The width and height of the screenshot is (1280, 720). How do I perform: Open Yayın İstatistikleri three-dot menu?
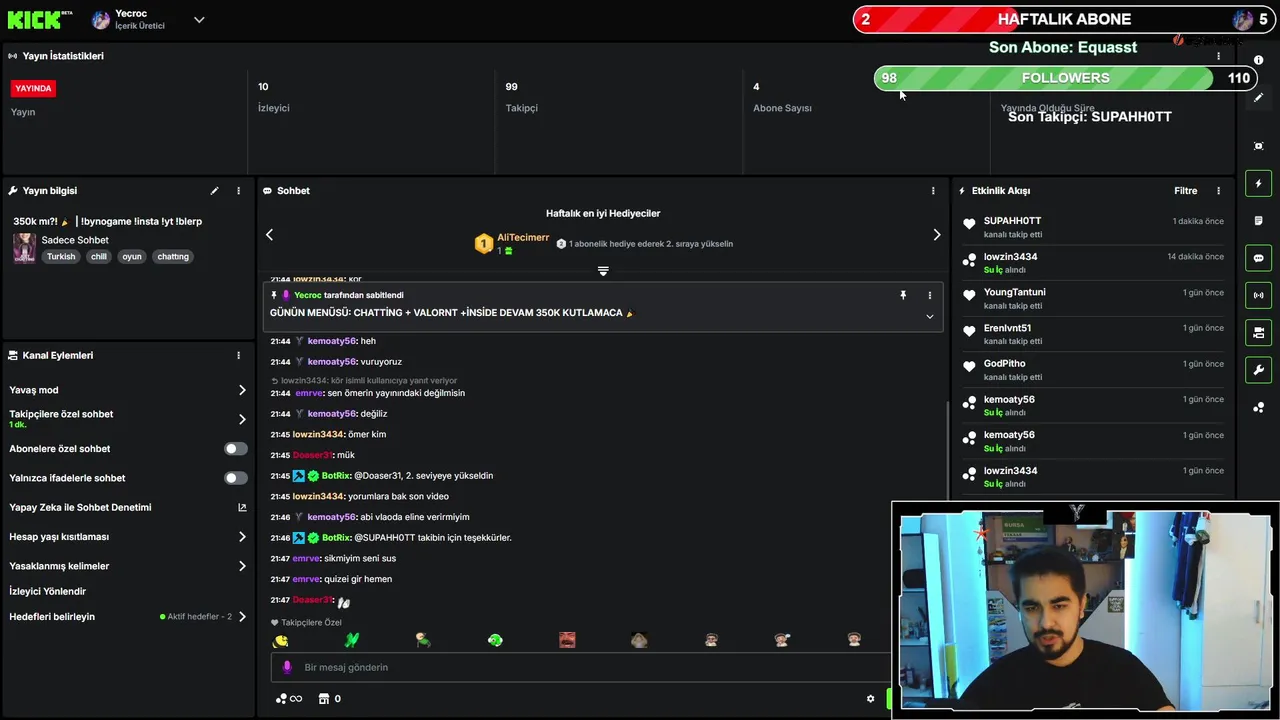1218,56
